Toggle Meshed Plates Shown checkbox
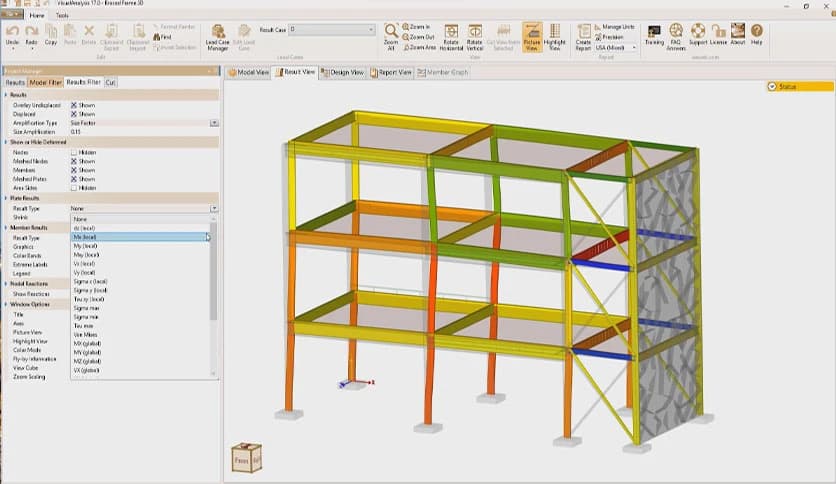 [x=74, y=179]
